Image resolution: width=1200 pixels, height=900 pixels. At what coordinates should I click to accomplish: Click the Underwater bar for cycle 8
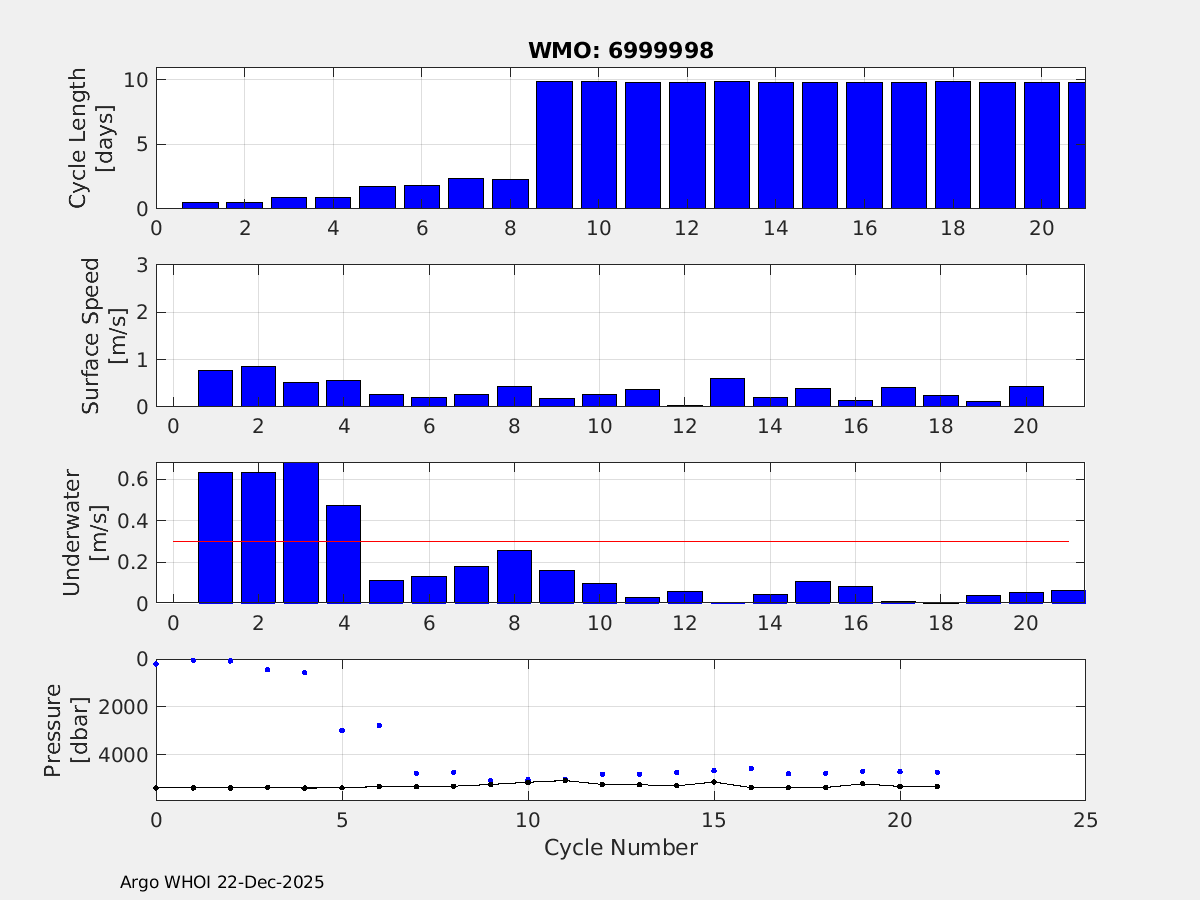click(x=514, y=577)
